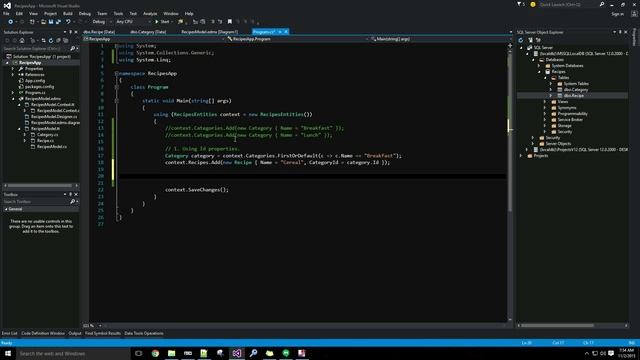Close the Toolbox panel
640x360 pixels.
click(x=76, y=195)
